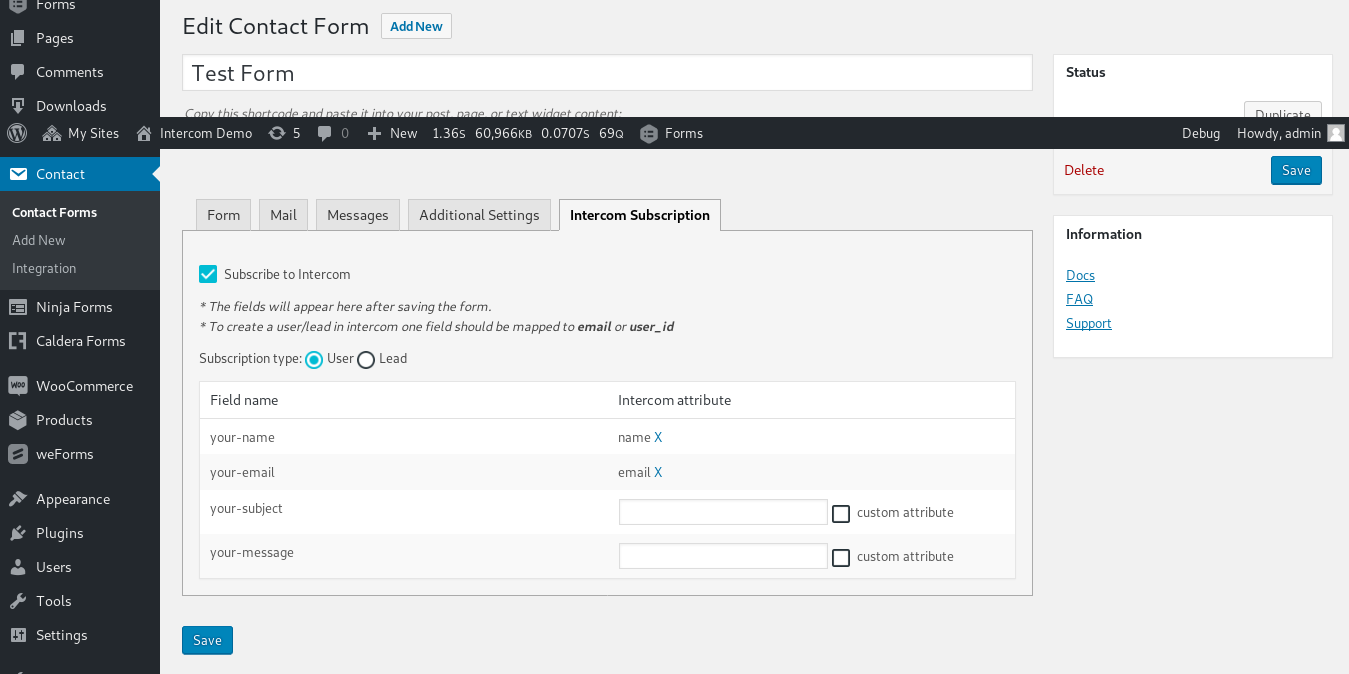Toggle the Subscribe to Intercom checkbox

[208, 274]
